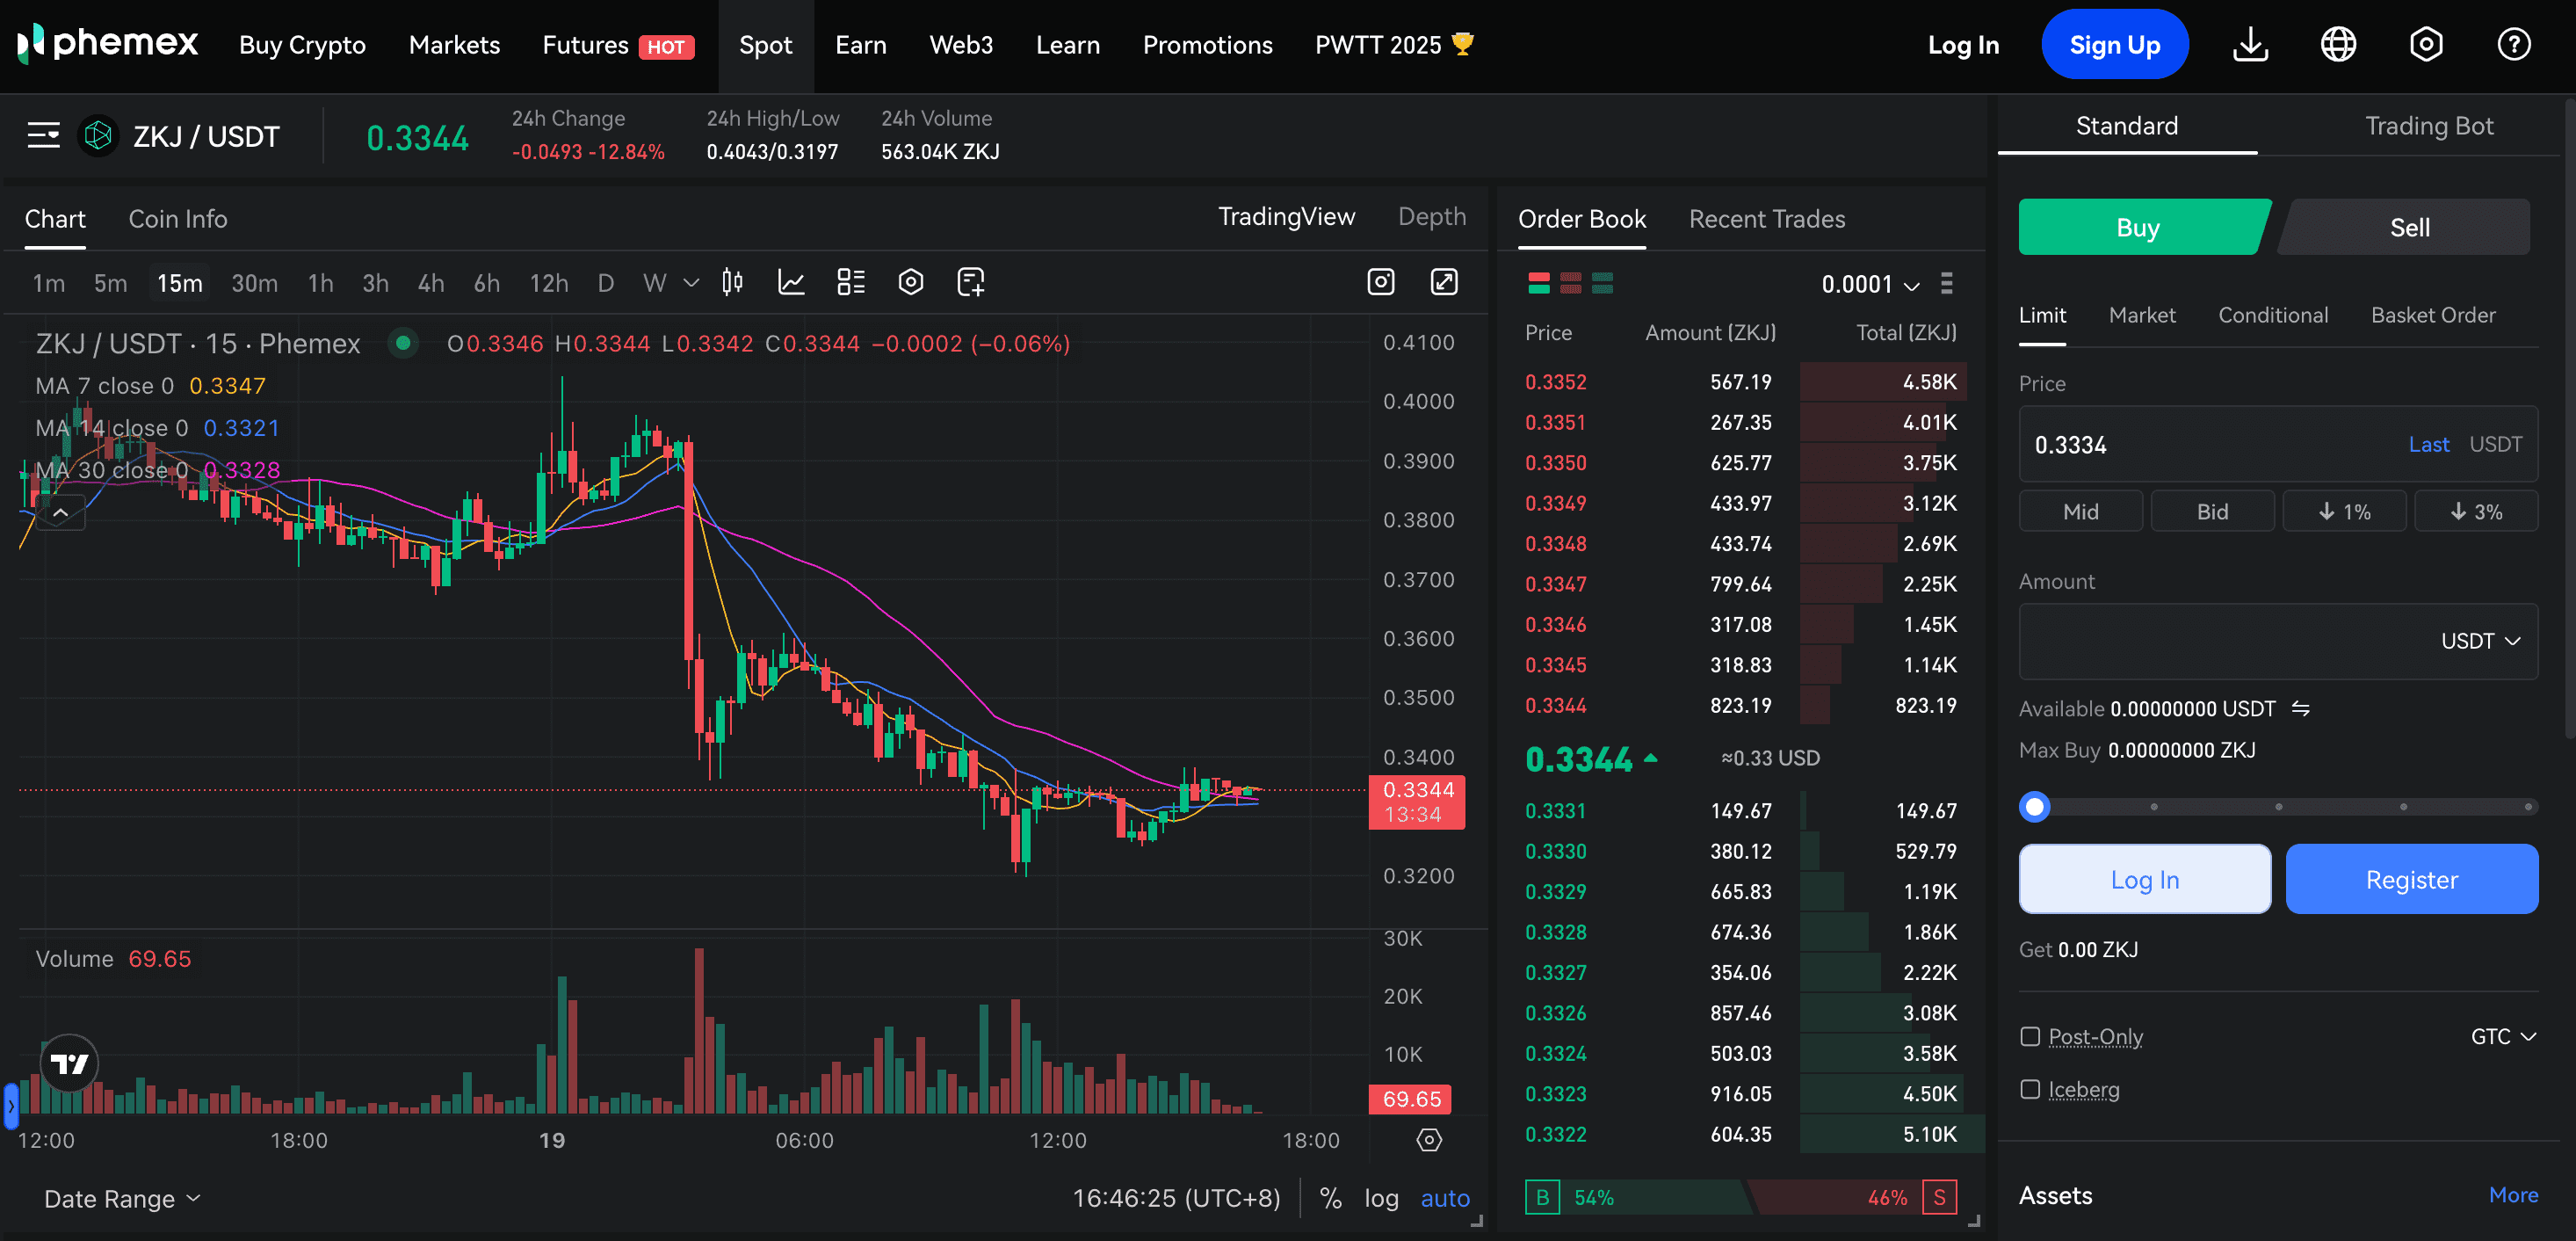Toggle the percent scale option
Image resolution: width=2576 pixels, height=1241 pixels.
(x=1330, y=1198)
